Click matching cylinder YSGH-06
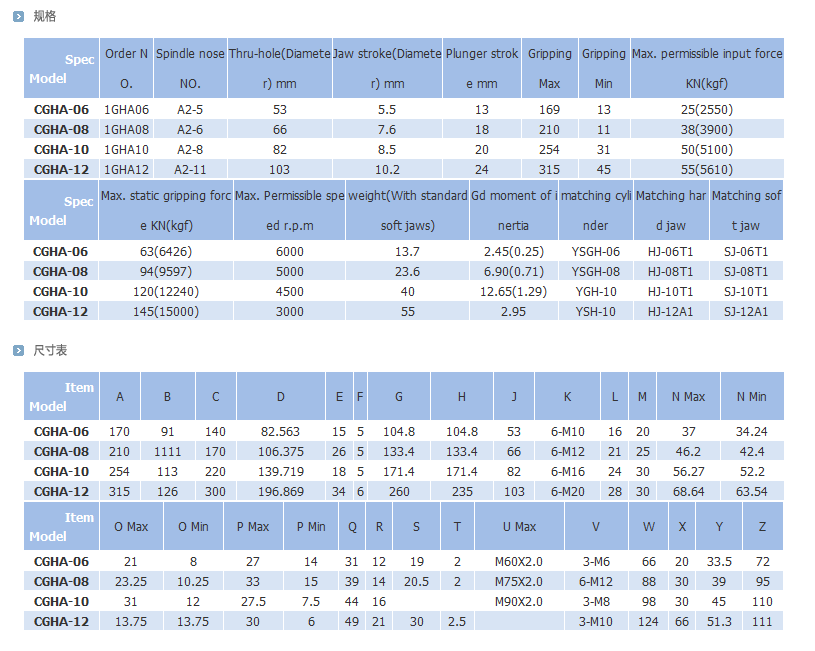This screenshot has height=651, width=815. point(596,252)
